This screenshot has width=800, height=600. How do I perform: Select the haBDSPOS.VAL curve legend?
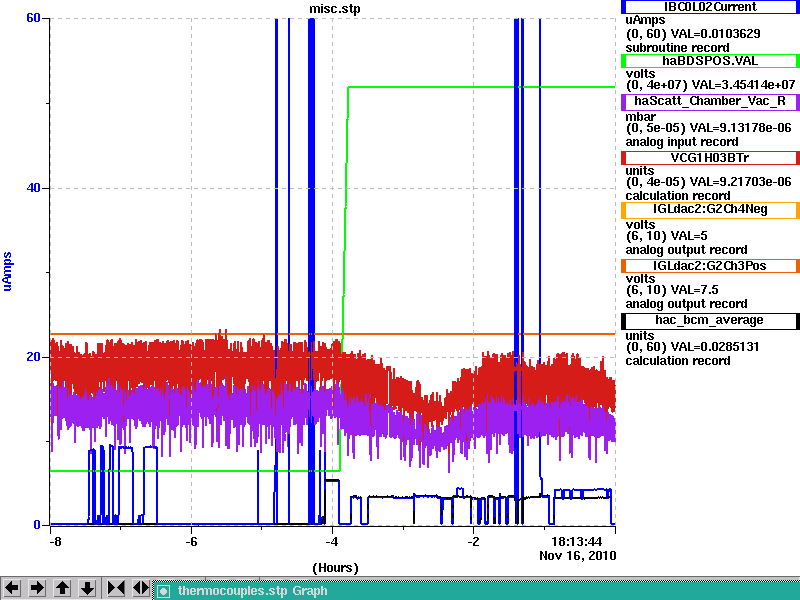pyautogui.click(x=710, y=61)
